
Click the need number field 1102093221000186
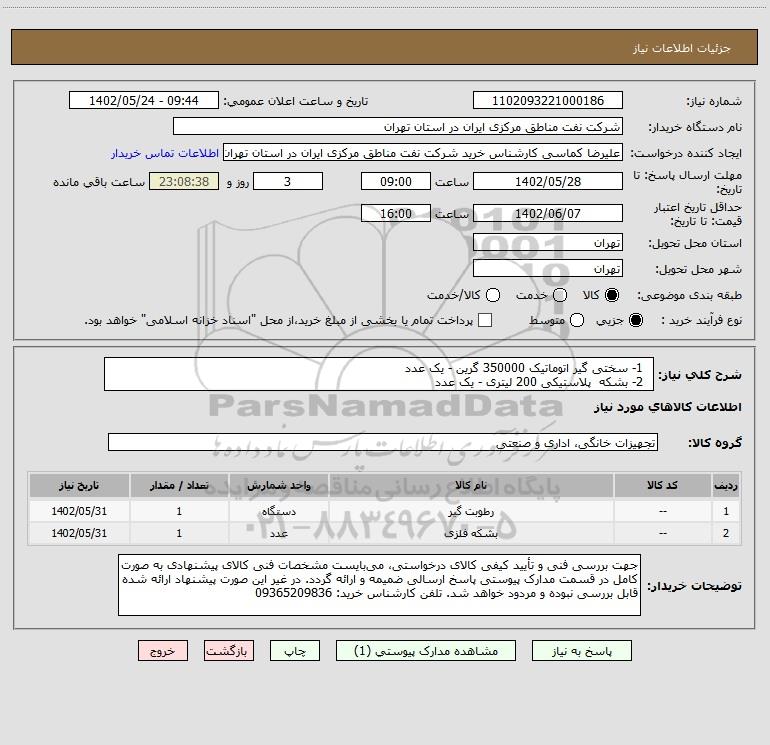point(548,101)
